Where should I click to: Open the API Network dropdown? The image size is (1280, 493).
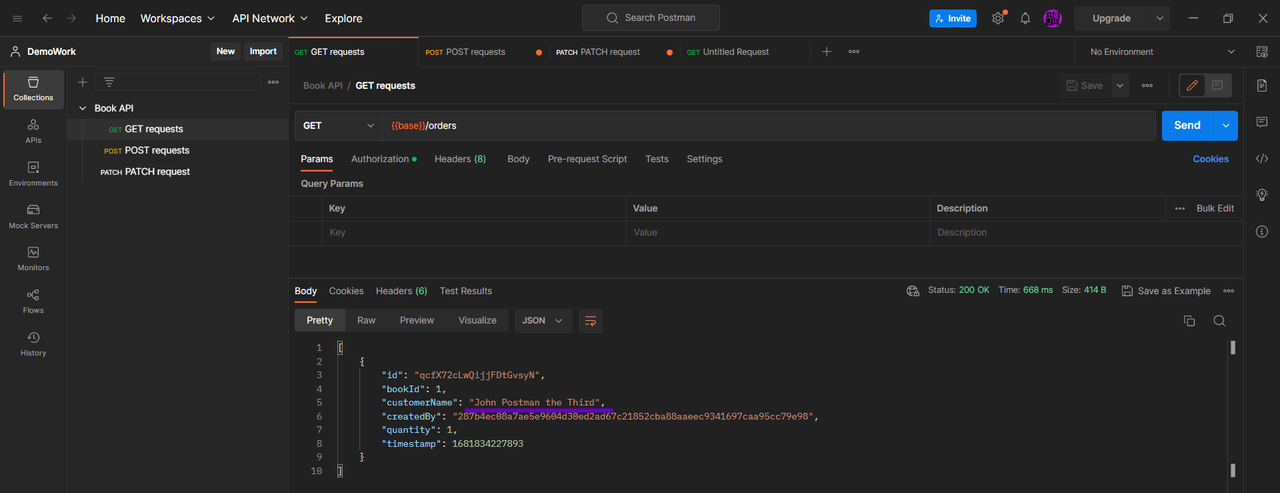pos(270,18)
